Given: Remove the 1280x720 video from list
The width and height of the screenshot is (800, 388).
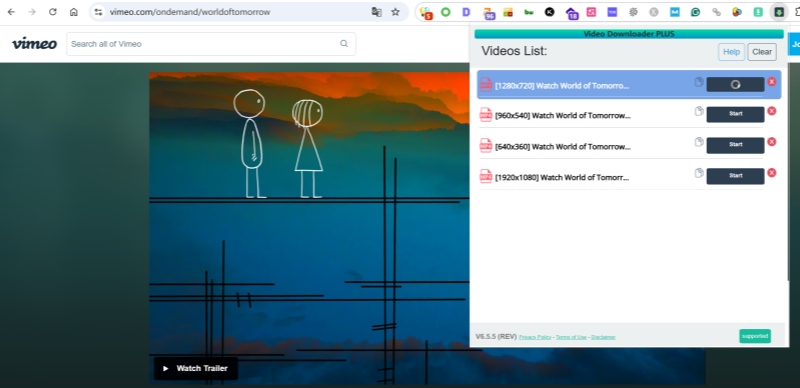Looking at the screenshot, I should pos(771,82).
